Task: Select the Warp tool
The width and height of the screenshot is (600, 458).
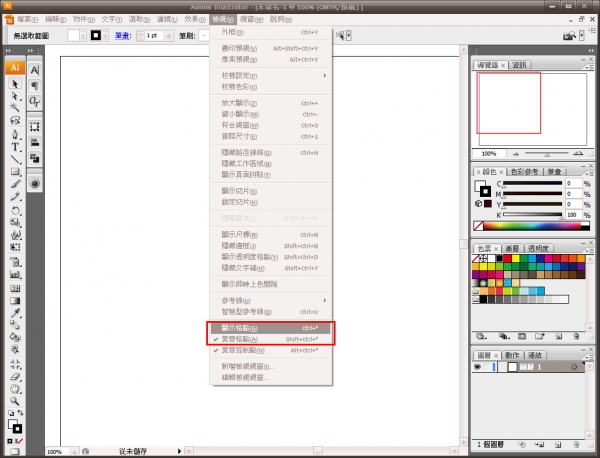Action: coord(15,235)
